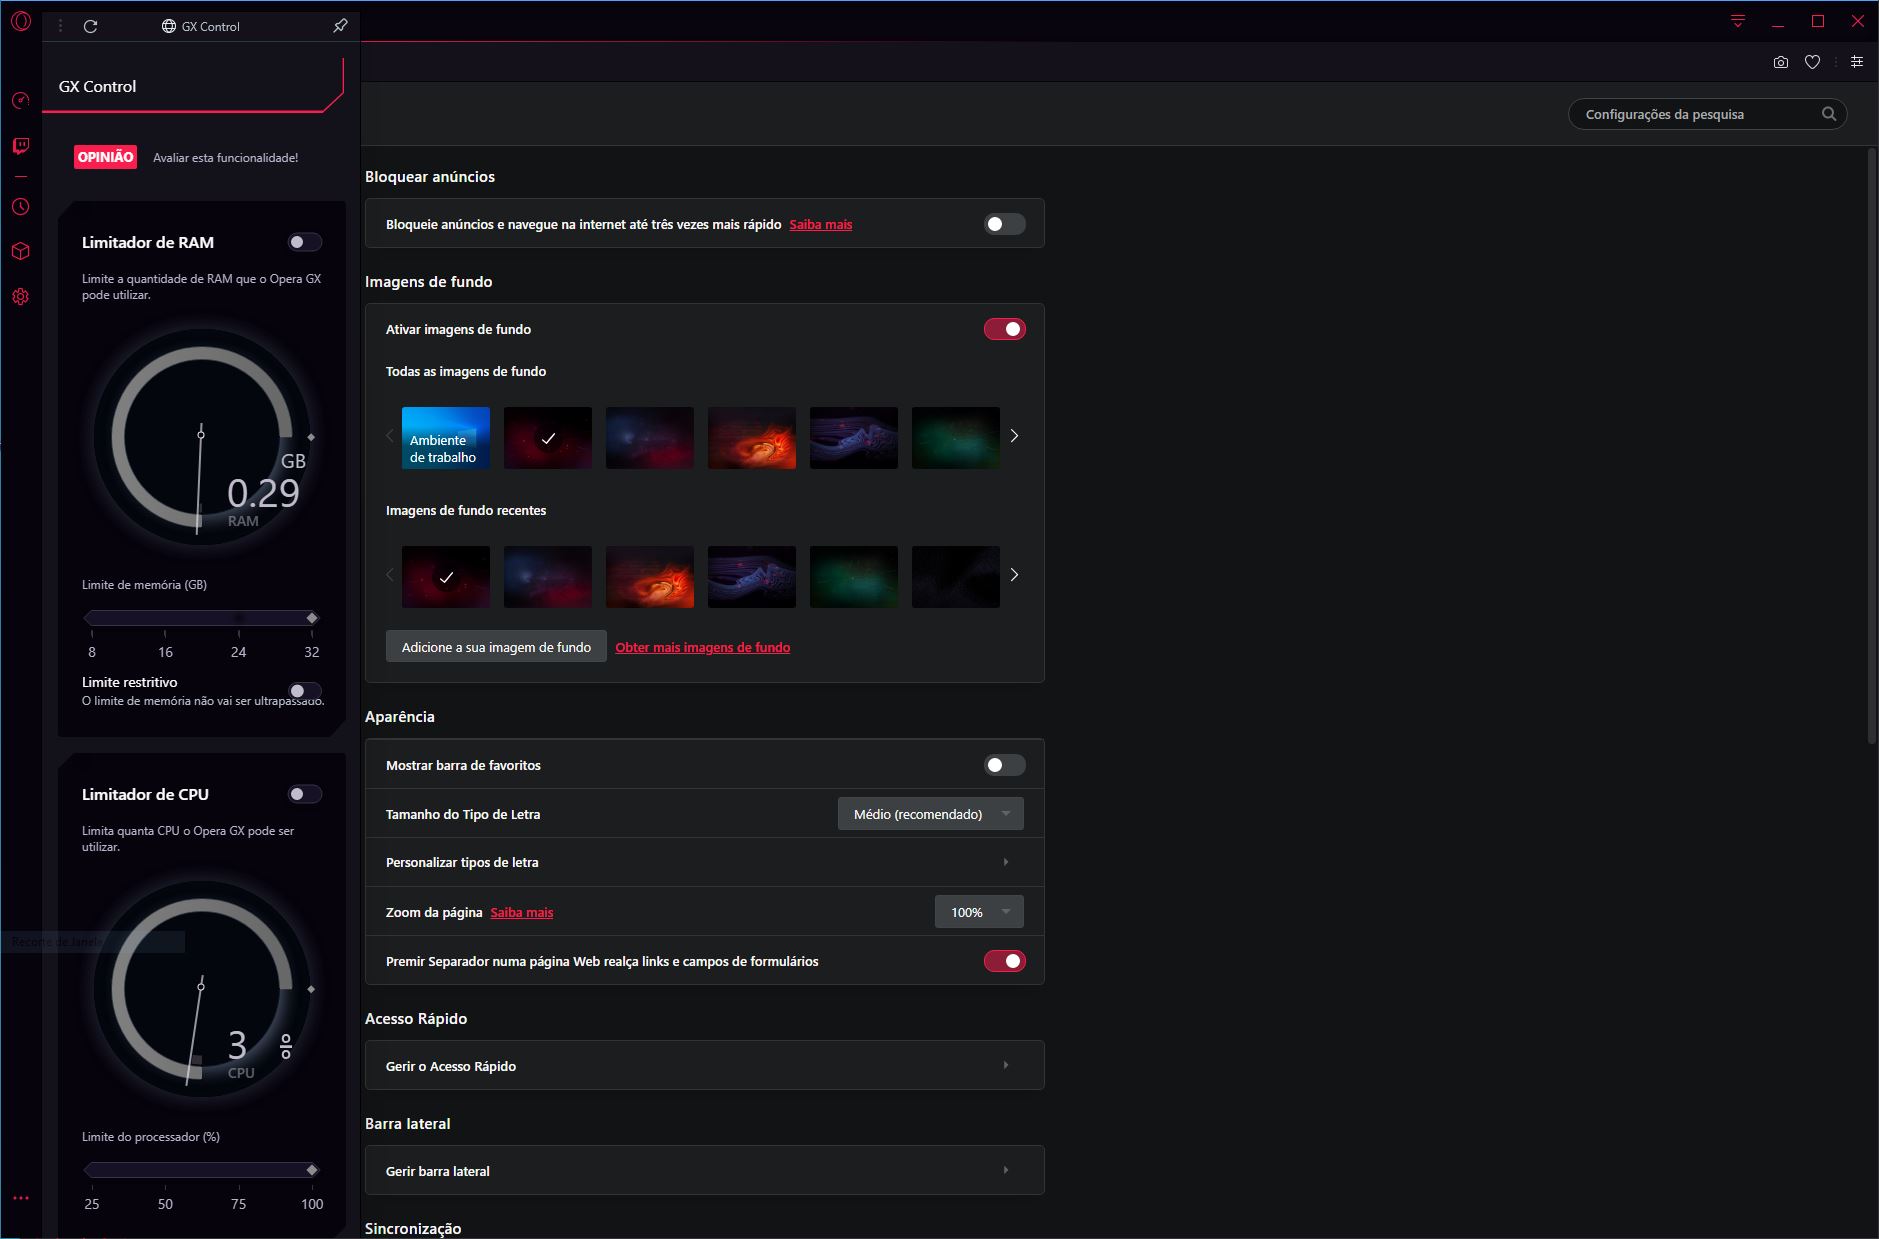This screenshot has width=1879, height=1239.
Task: Click Avaliar esta funcionalidade link
Action: [x=225, y=158]
